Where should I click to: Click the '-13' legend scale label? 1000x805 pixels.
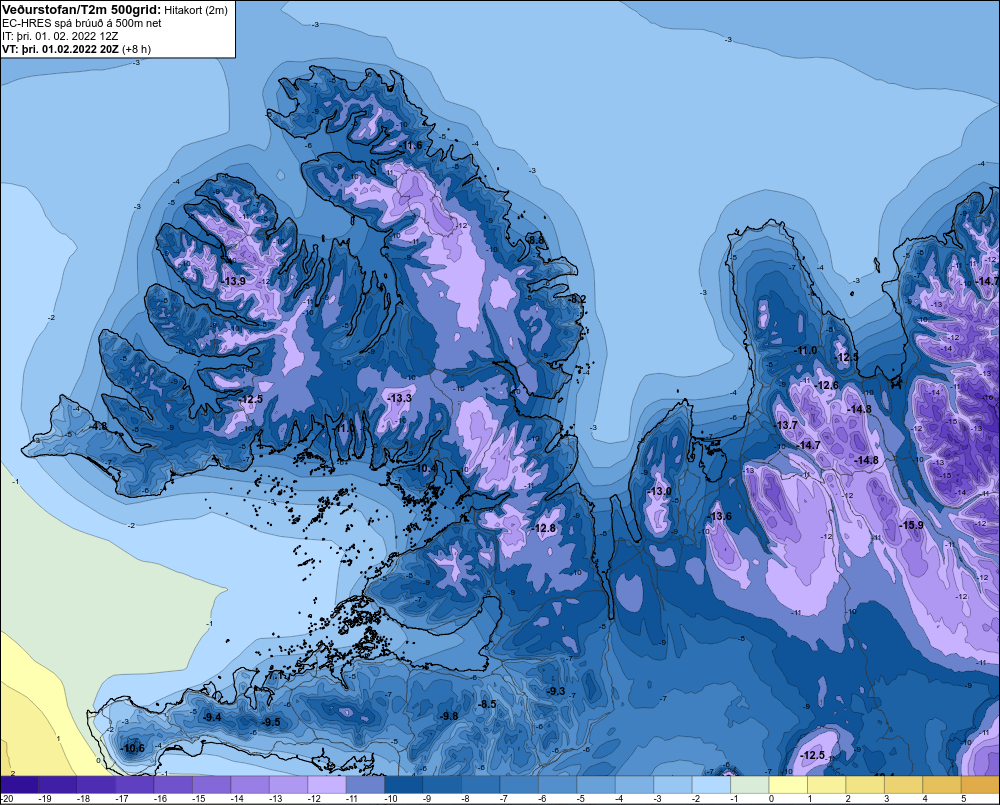coord(276,799)
